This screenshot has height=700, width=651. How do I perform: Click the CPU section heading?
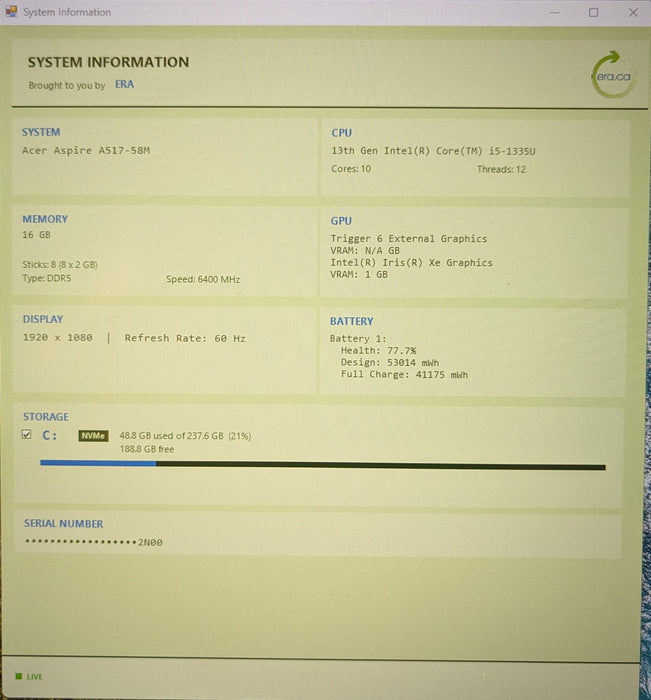342,133
